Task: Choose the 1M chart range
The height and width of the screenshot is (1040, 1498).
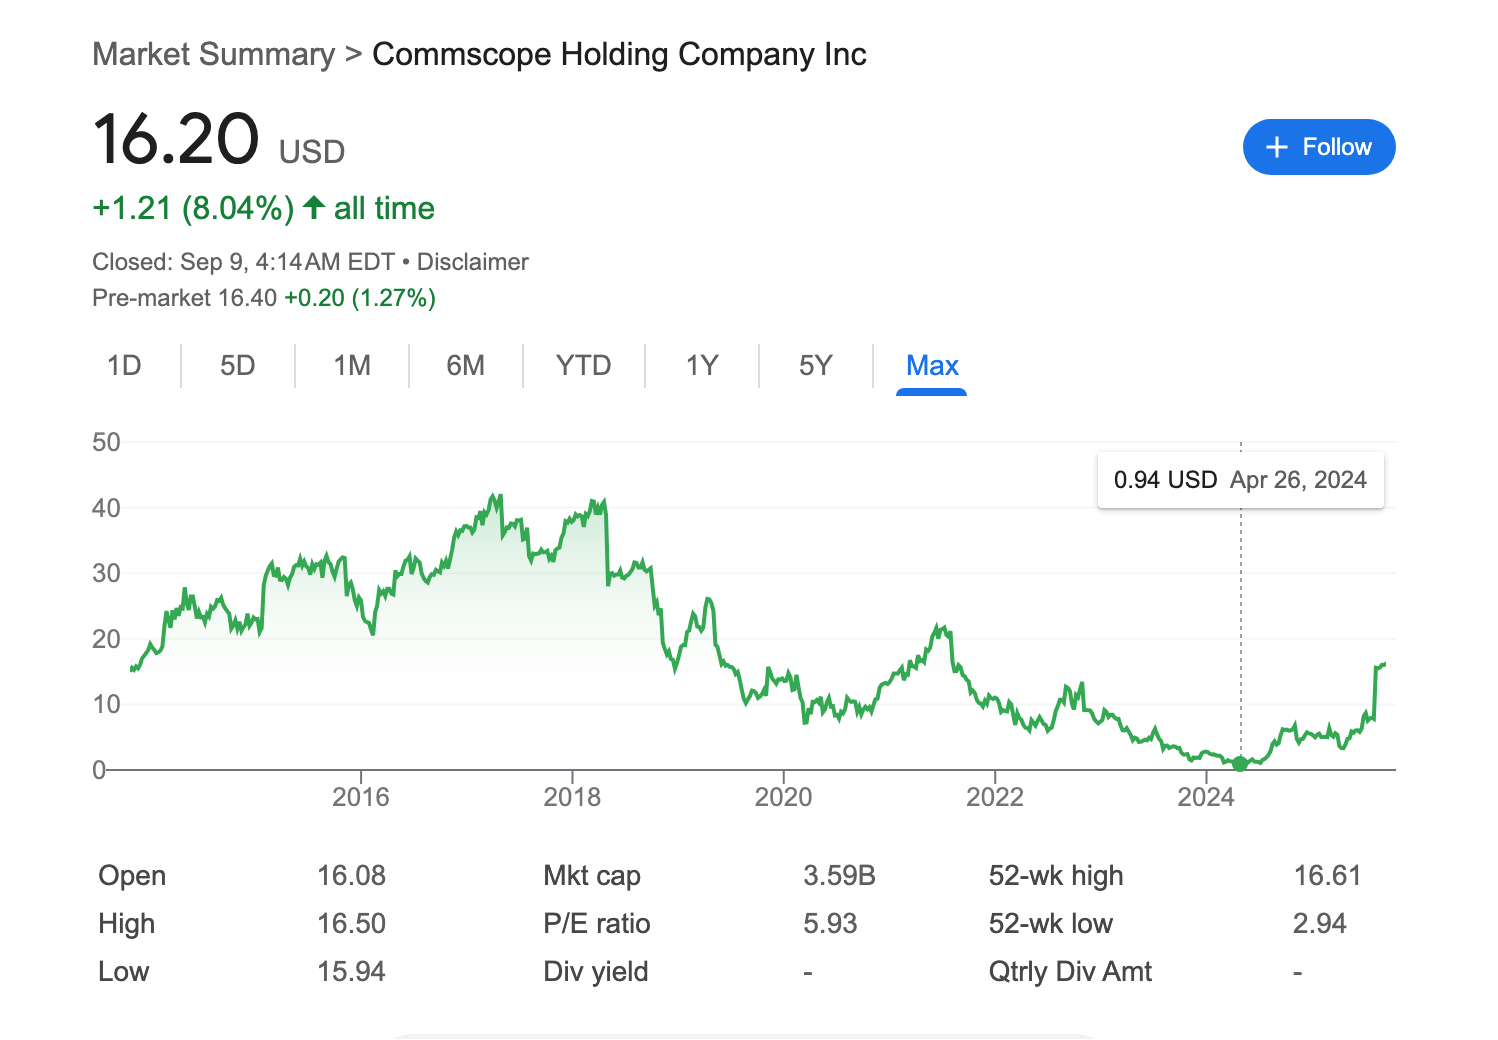Action: coord(352,366)
